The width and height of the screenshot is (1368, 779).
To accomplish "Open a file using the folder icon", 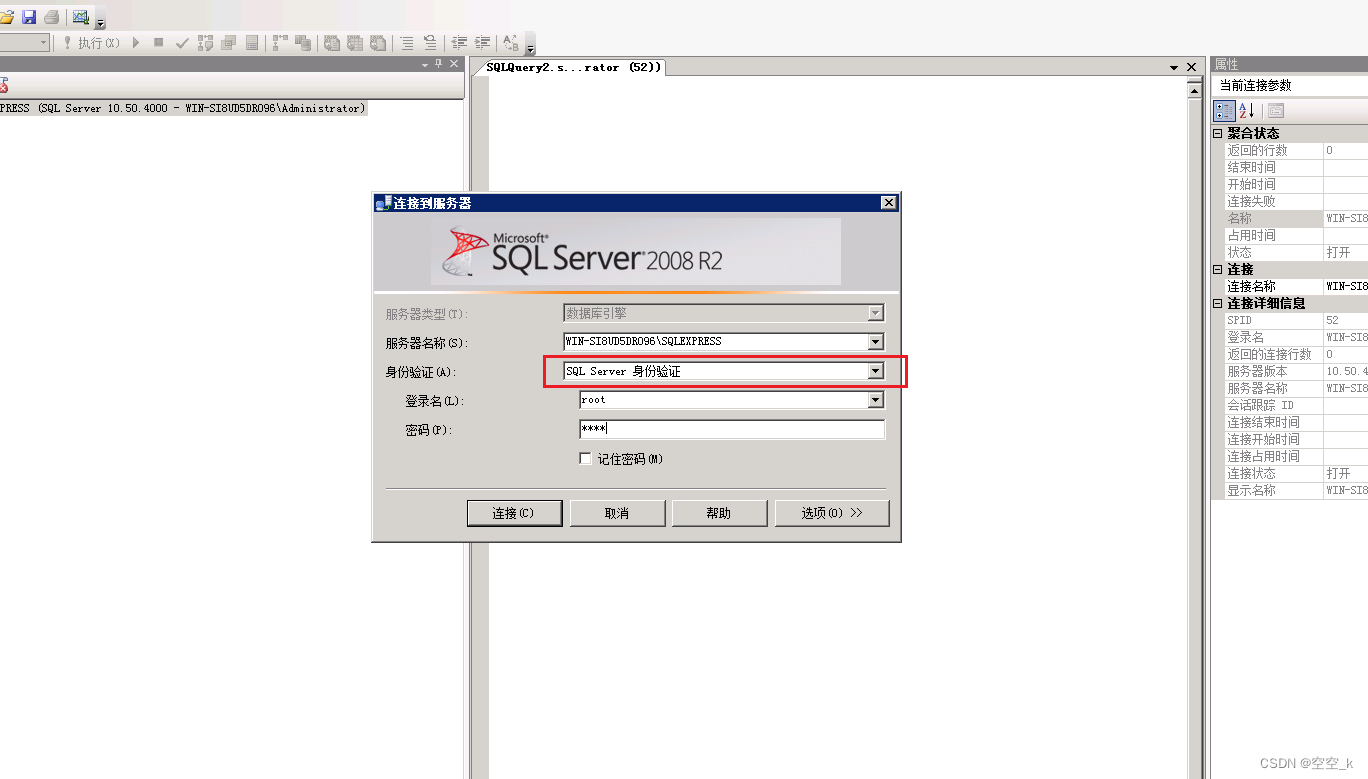I will (8, 16).
